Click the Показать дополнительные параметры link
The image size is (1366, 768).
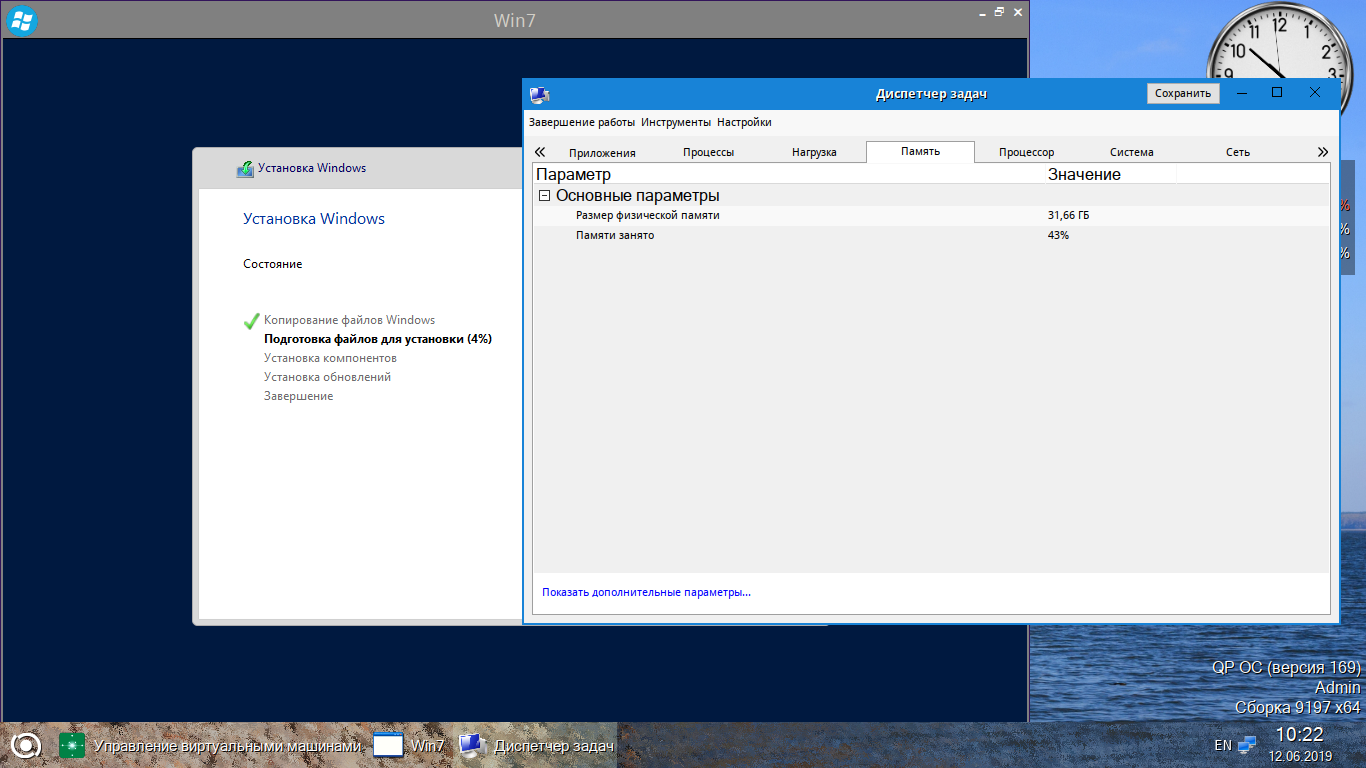(x=646, y=592)
